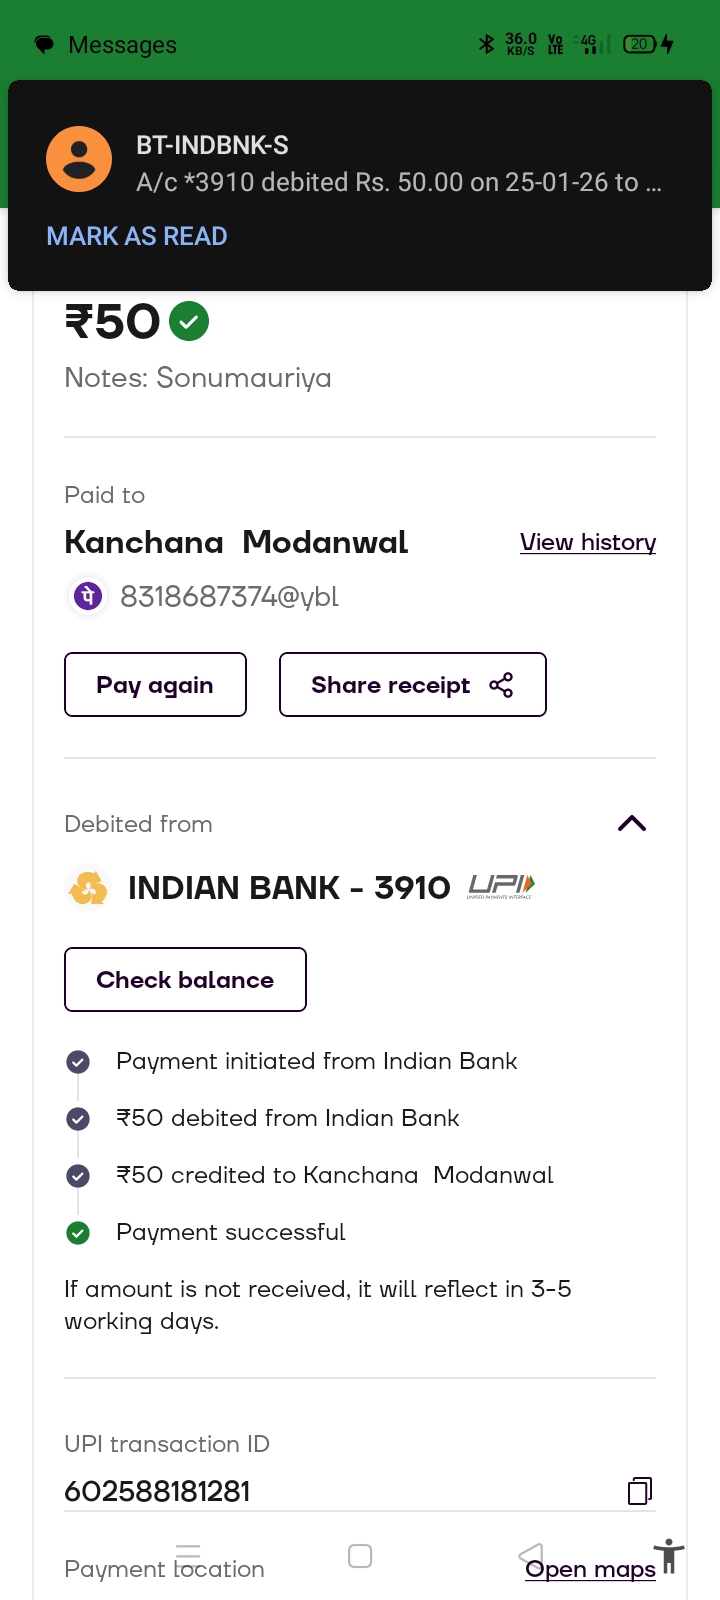Click the Messages app icon in notification header
Screen dimensions: 720x1600
pyautogui.click(x=44, y=45)
